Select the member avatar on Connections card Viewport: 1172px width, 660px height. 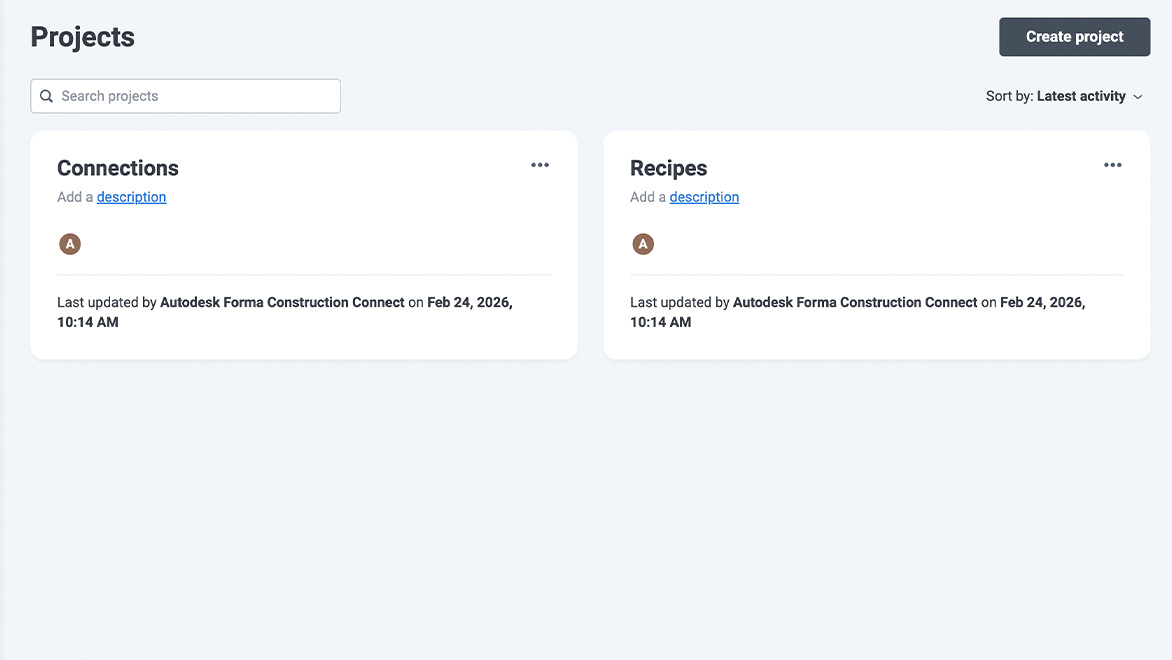pos(70,244)
